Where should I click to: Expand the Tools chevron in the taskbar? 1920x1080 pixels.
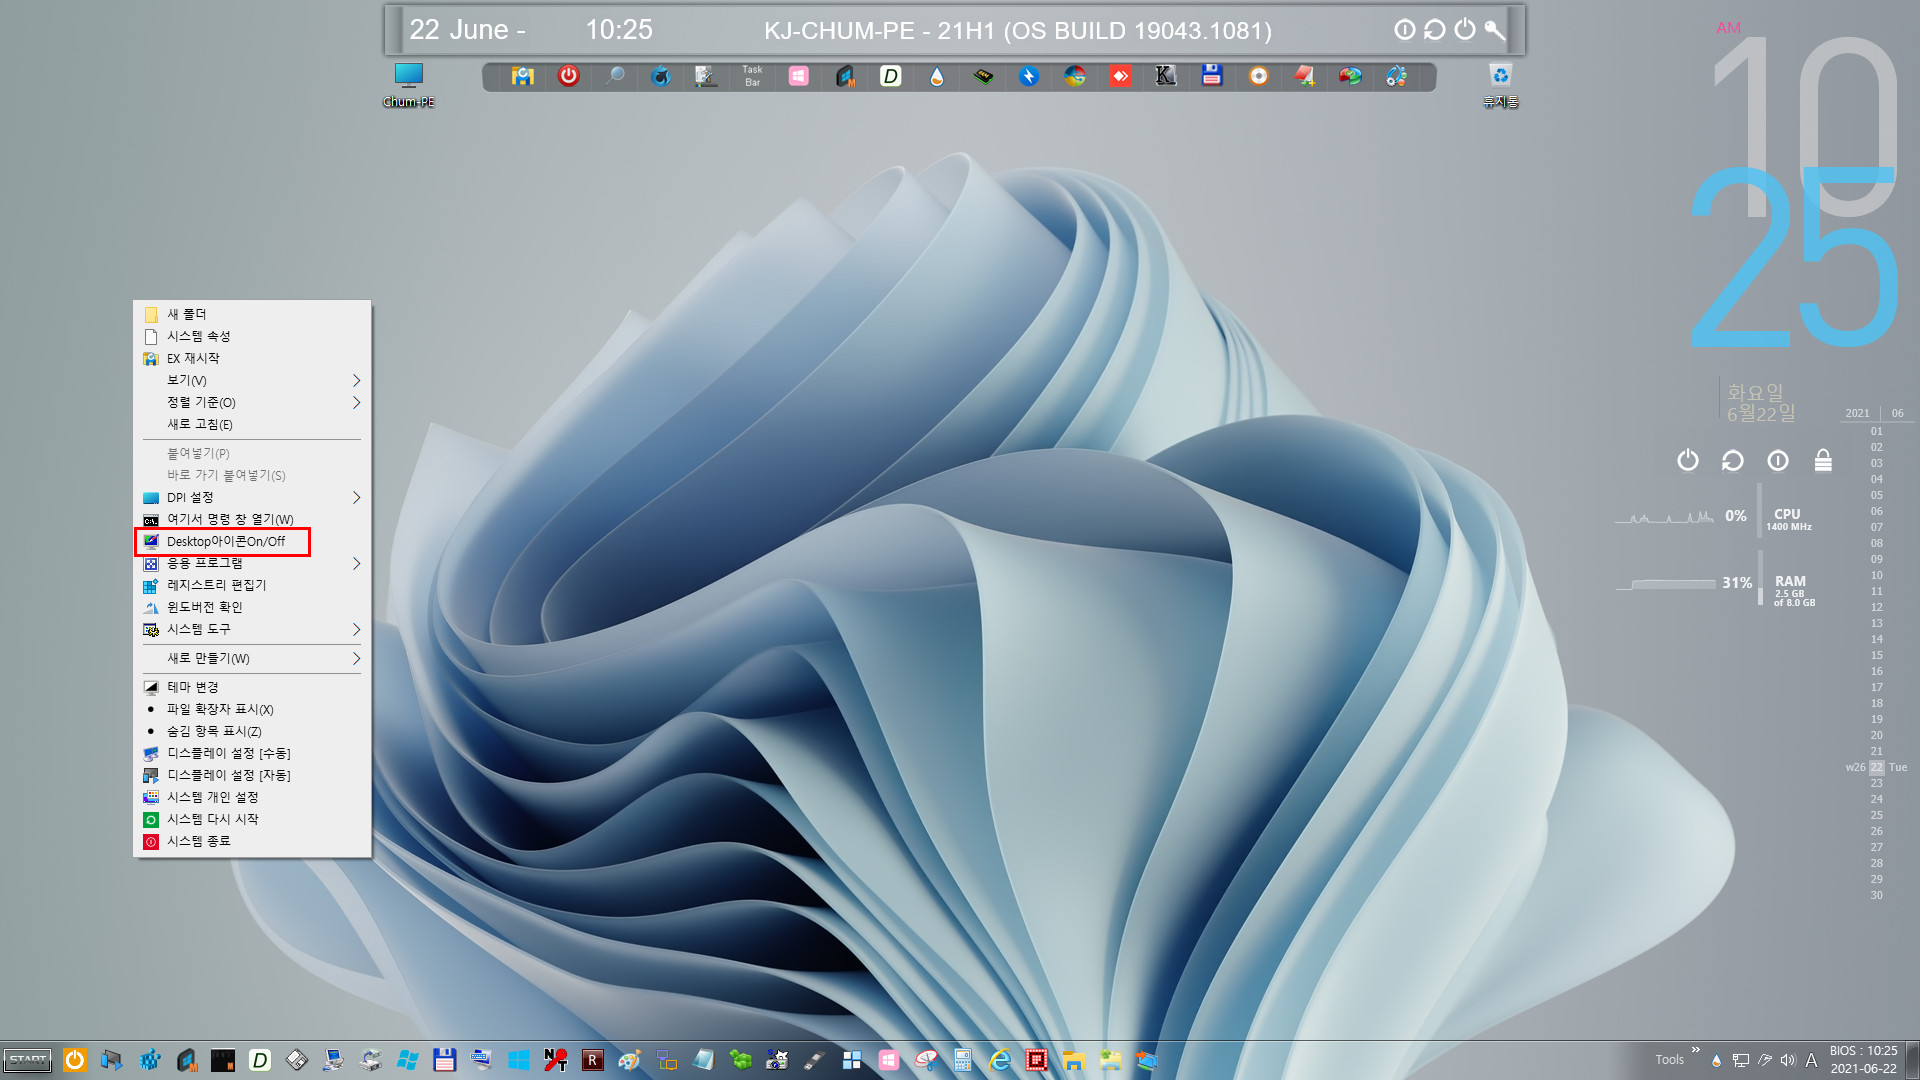pos(1695,1050)
